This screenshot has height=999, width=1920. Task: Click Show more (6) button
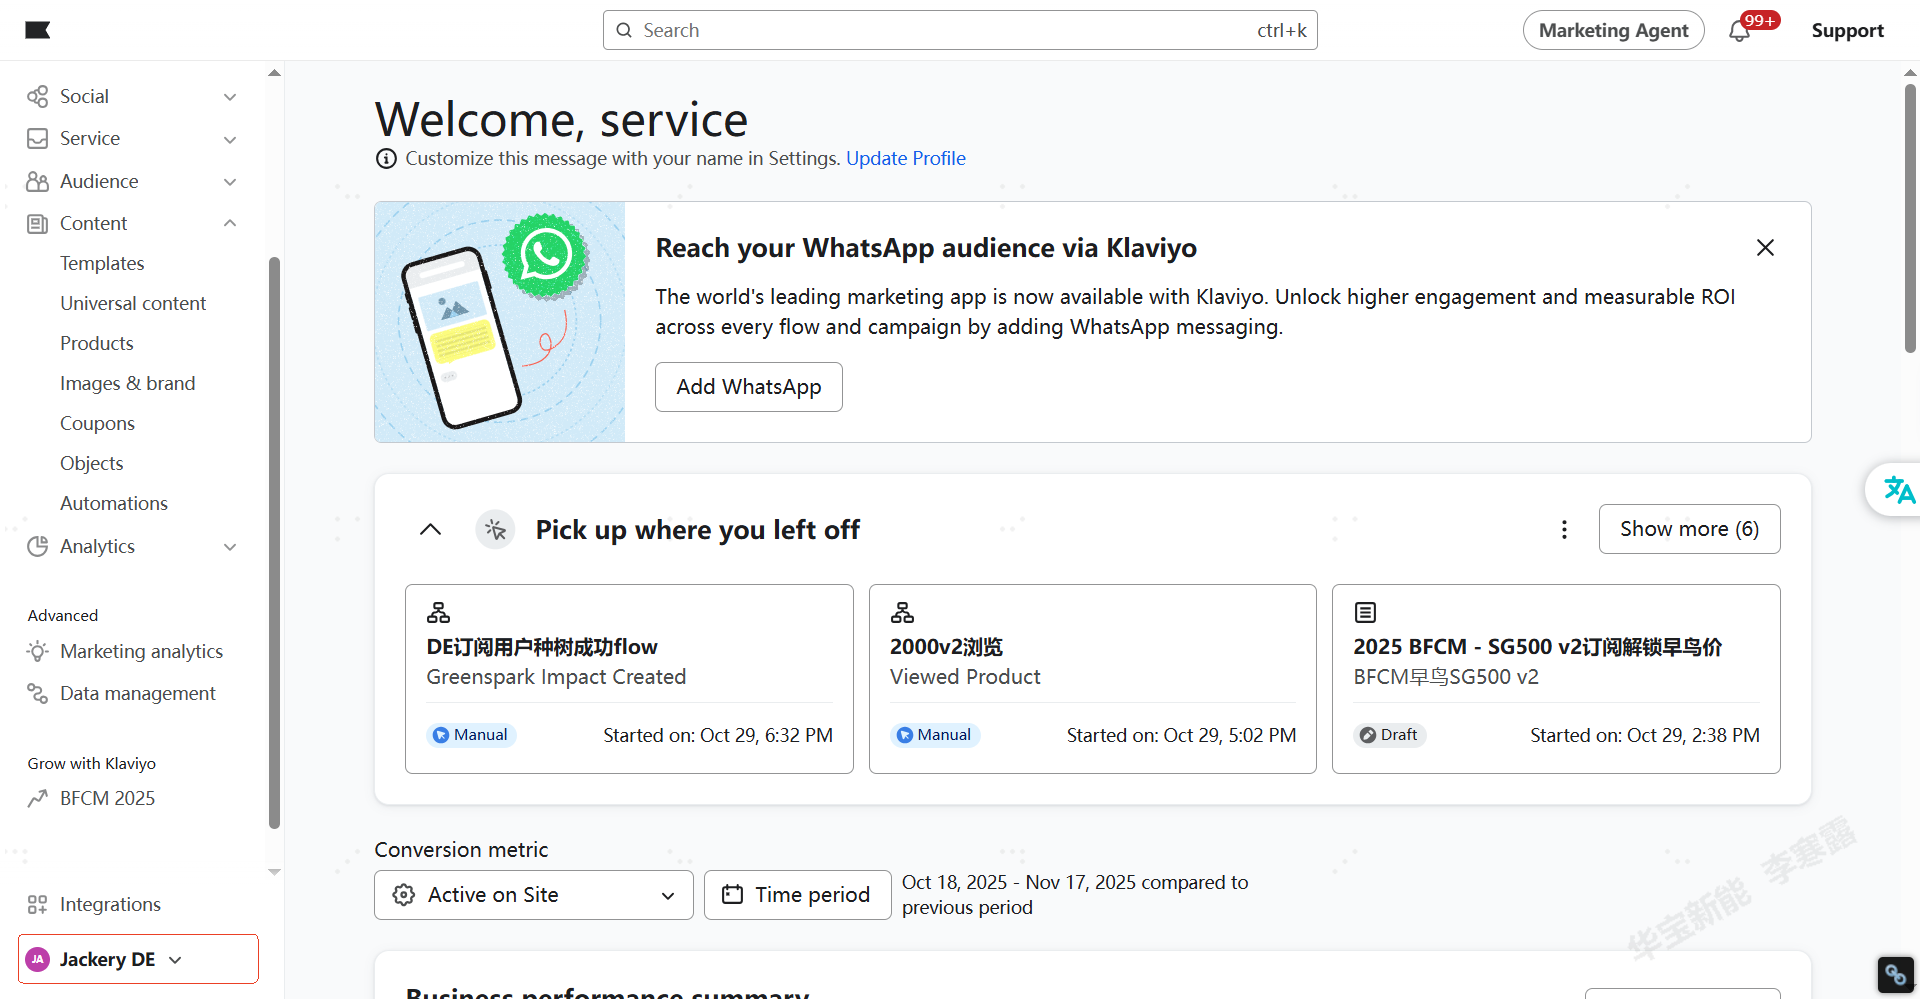coord(1689,529)
